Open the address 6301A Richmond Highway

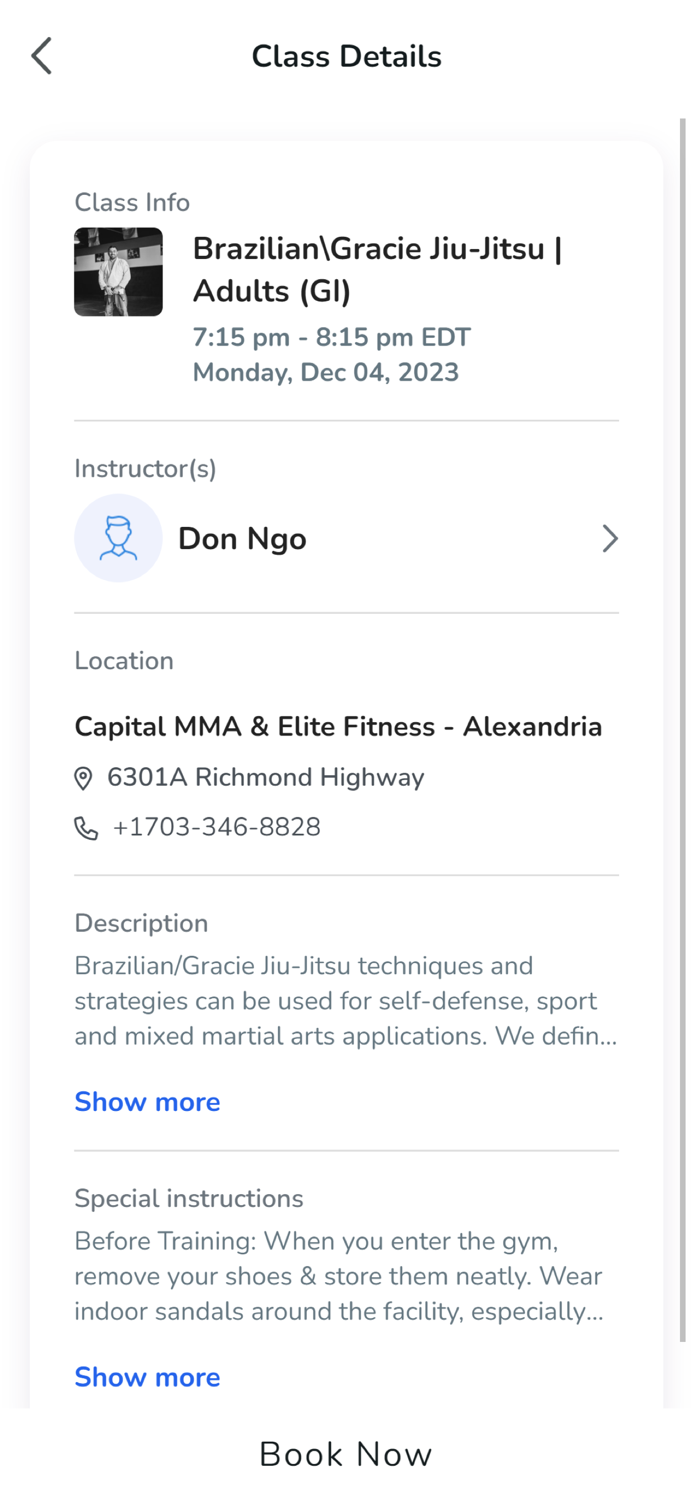coord(266,777)
